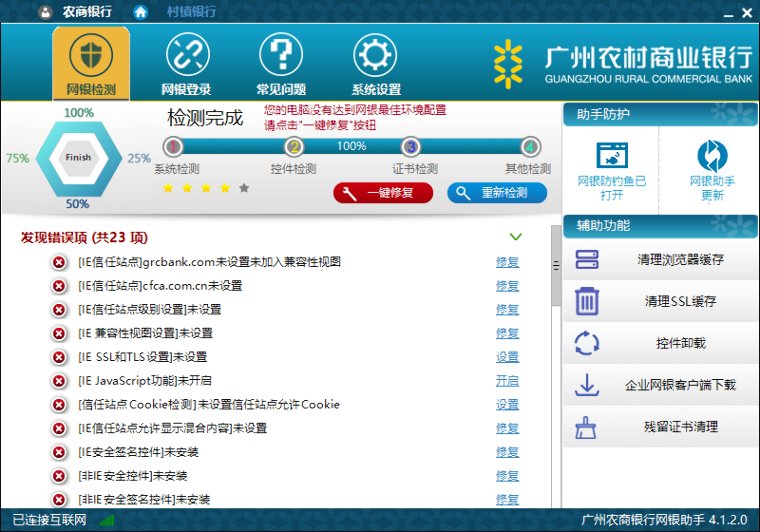
Task: Click the Guangzhou Rural Commercial Bank logo
Action: (623, 64)
